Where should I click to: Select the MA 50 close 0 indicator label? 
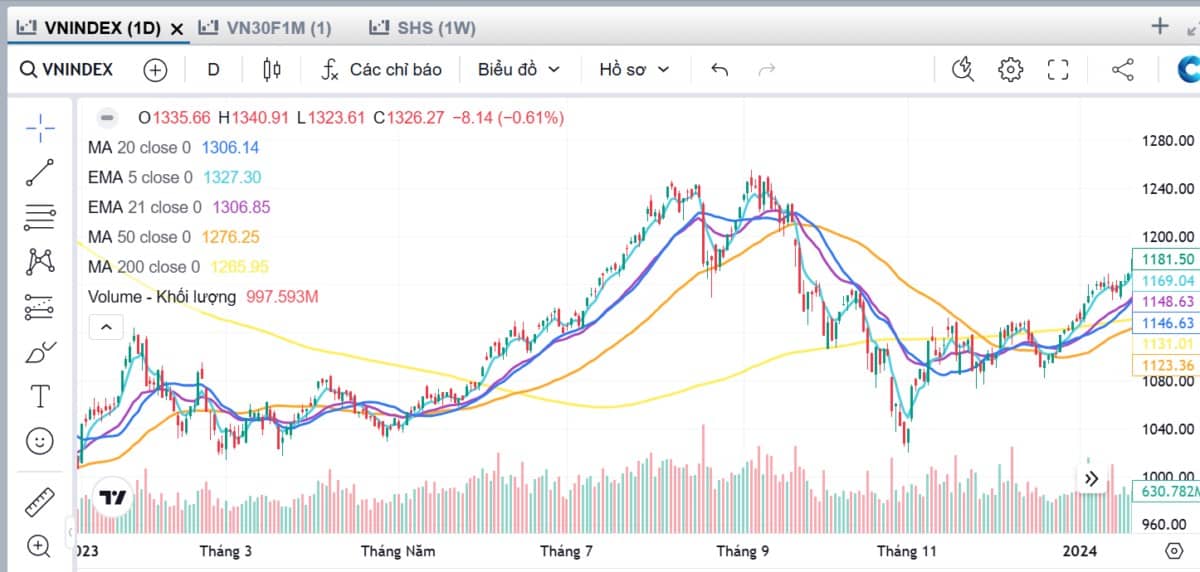pos(139,237)
